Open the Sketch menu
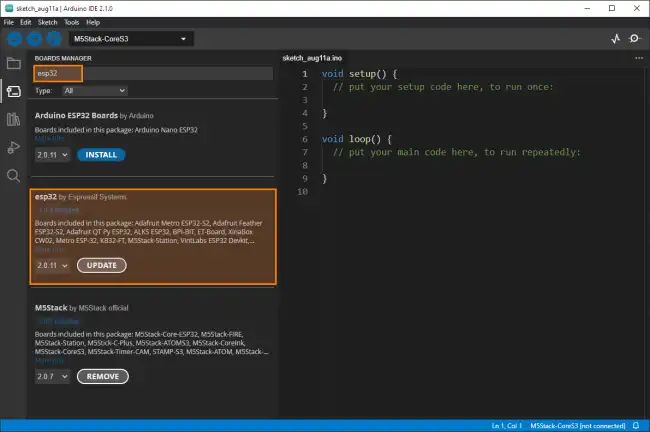The height and width of the screenshot is (432, 650). tap(48, 22)
